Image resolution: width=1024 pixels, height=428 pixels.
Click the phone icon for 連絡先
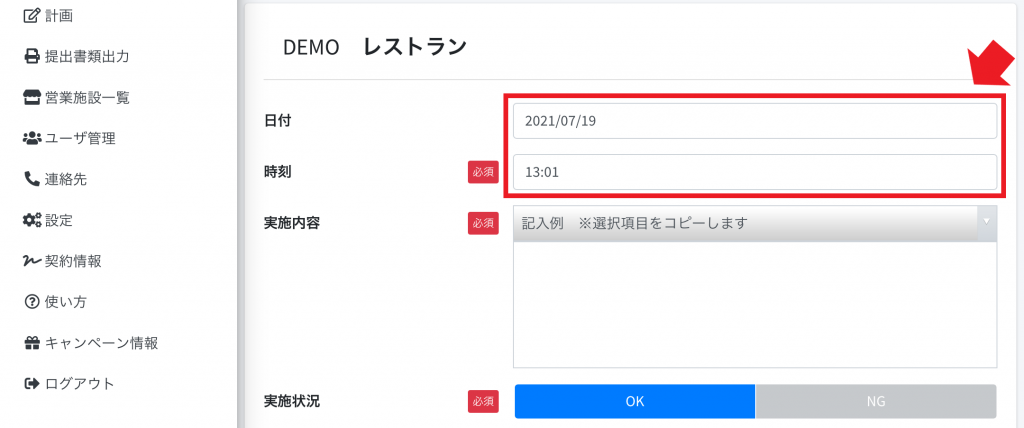(31, 179)
